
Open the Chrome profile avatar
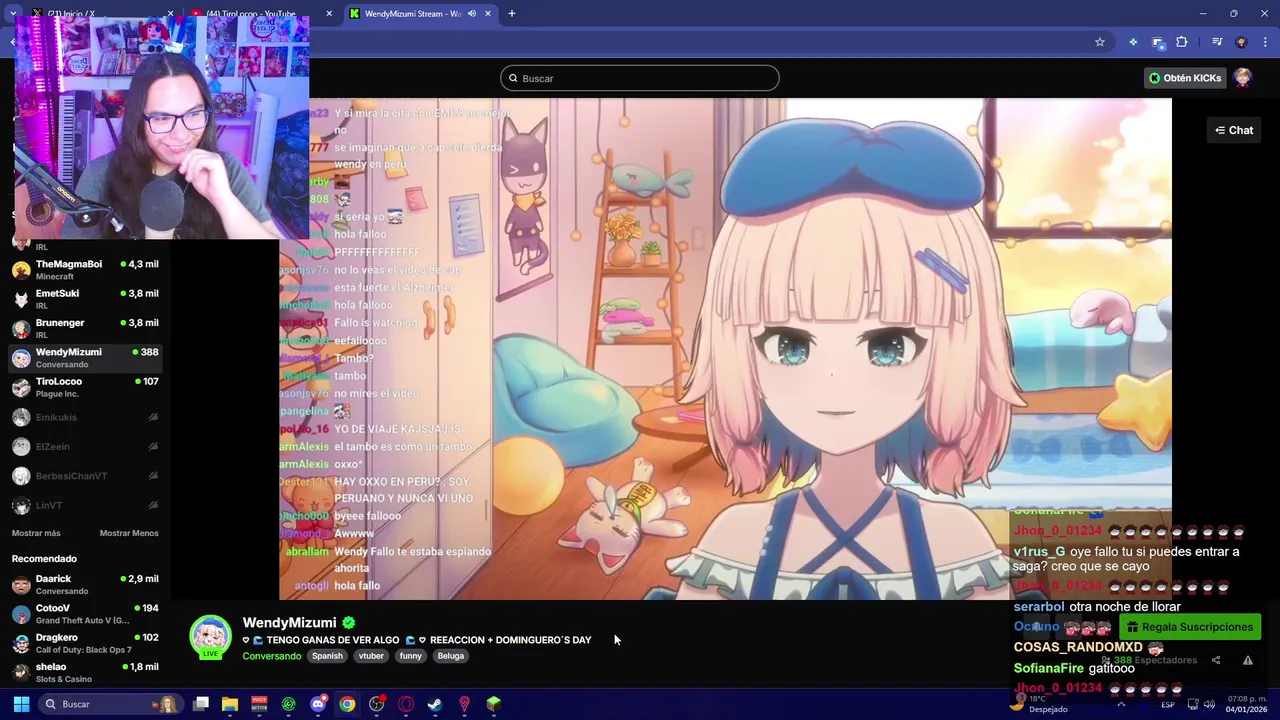coord(1241,42)
